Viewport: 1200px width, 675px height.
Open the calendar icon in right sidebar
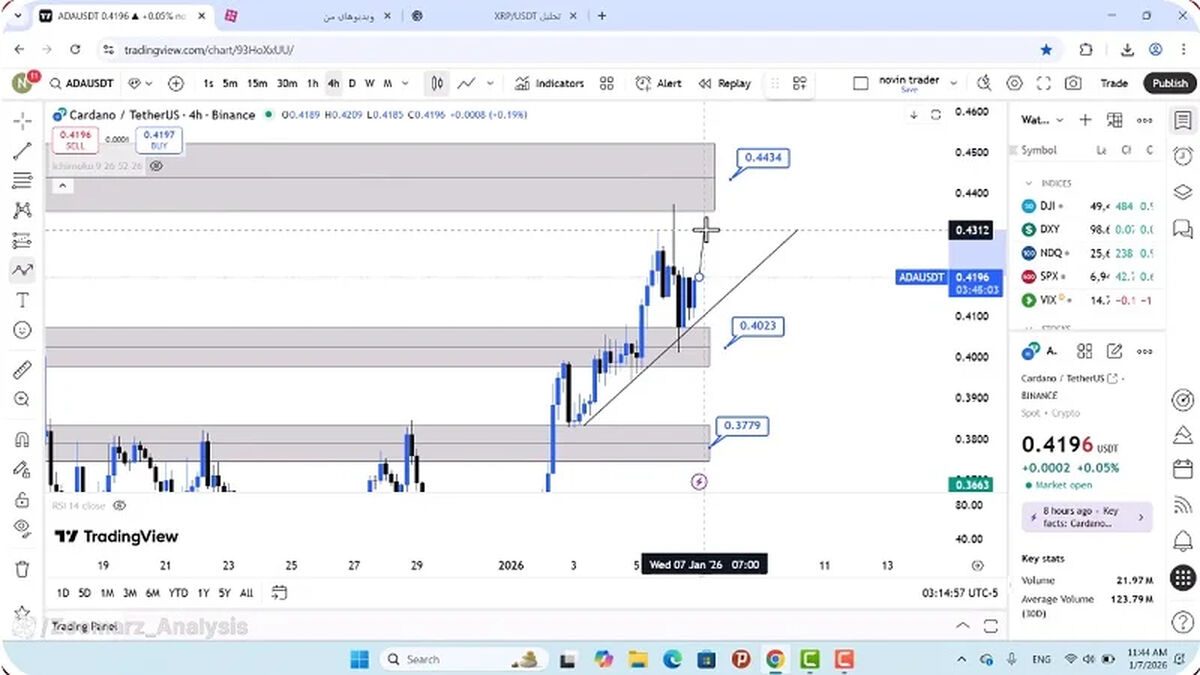[1182, 468]
